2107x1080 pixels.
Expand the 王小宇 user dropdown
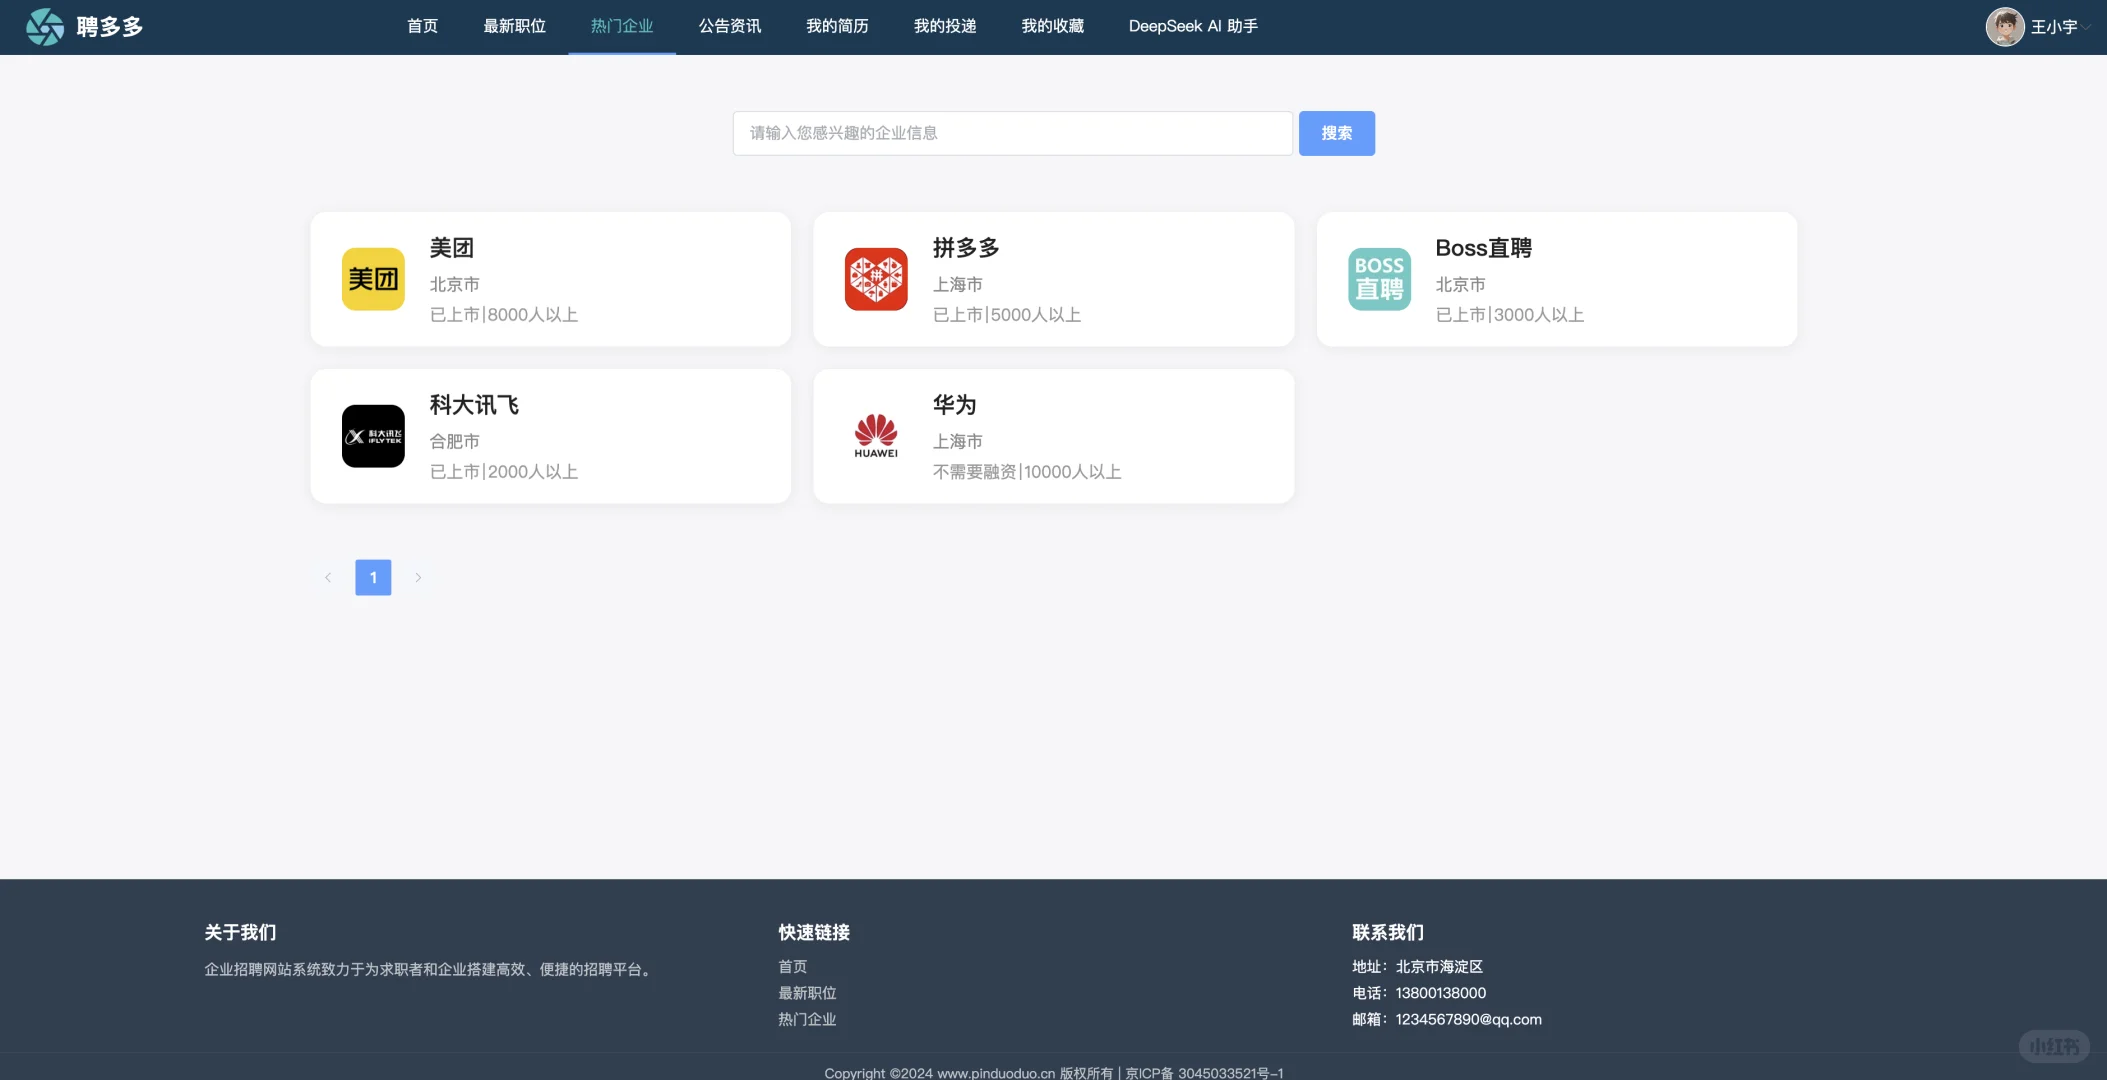pos(2085,27)
